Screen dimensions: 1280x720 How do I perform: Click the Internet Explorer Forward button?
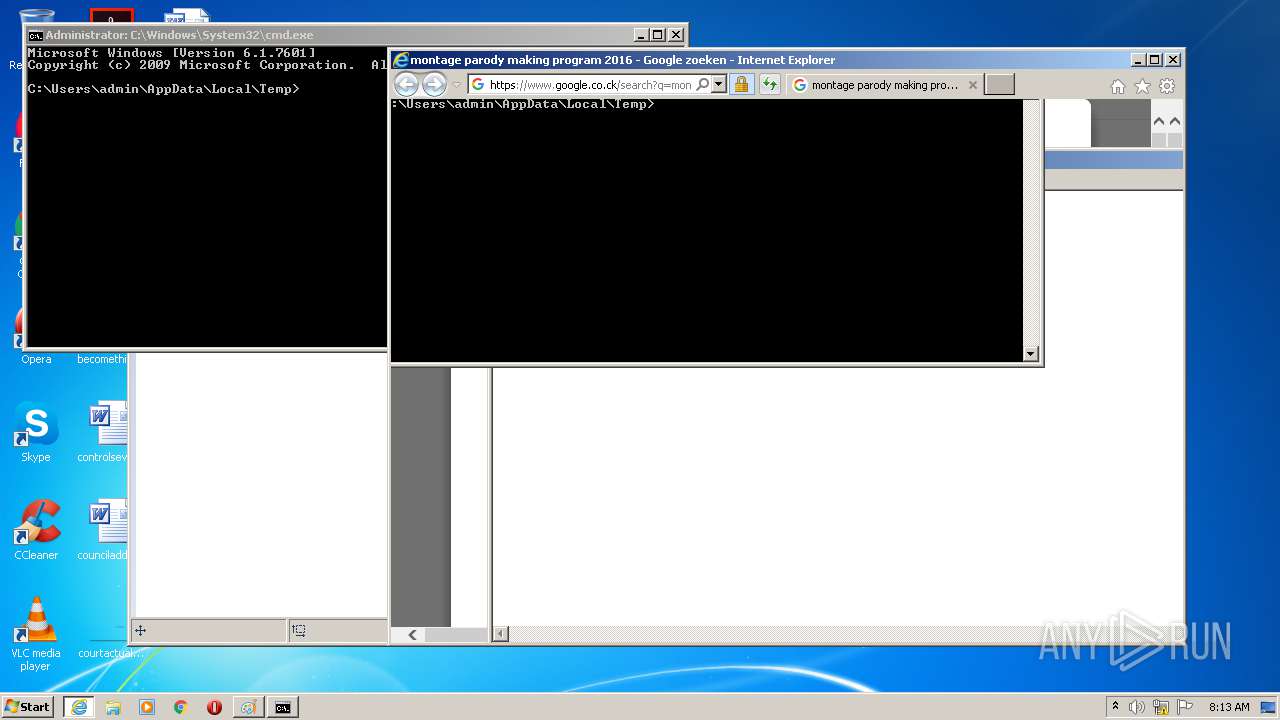pos(434,85)
